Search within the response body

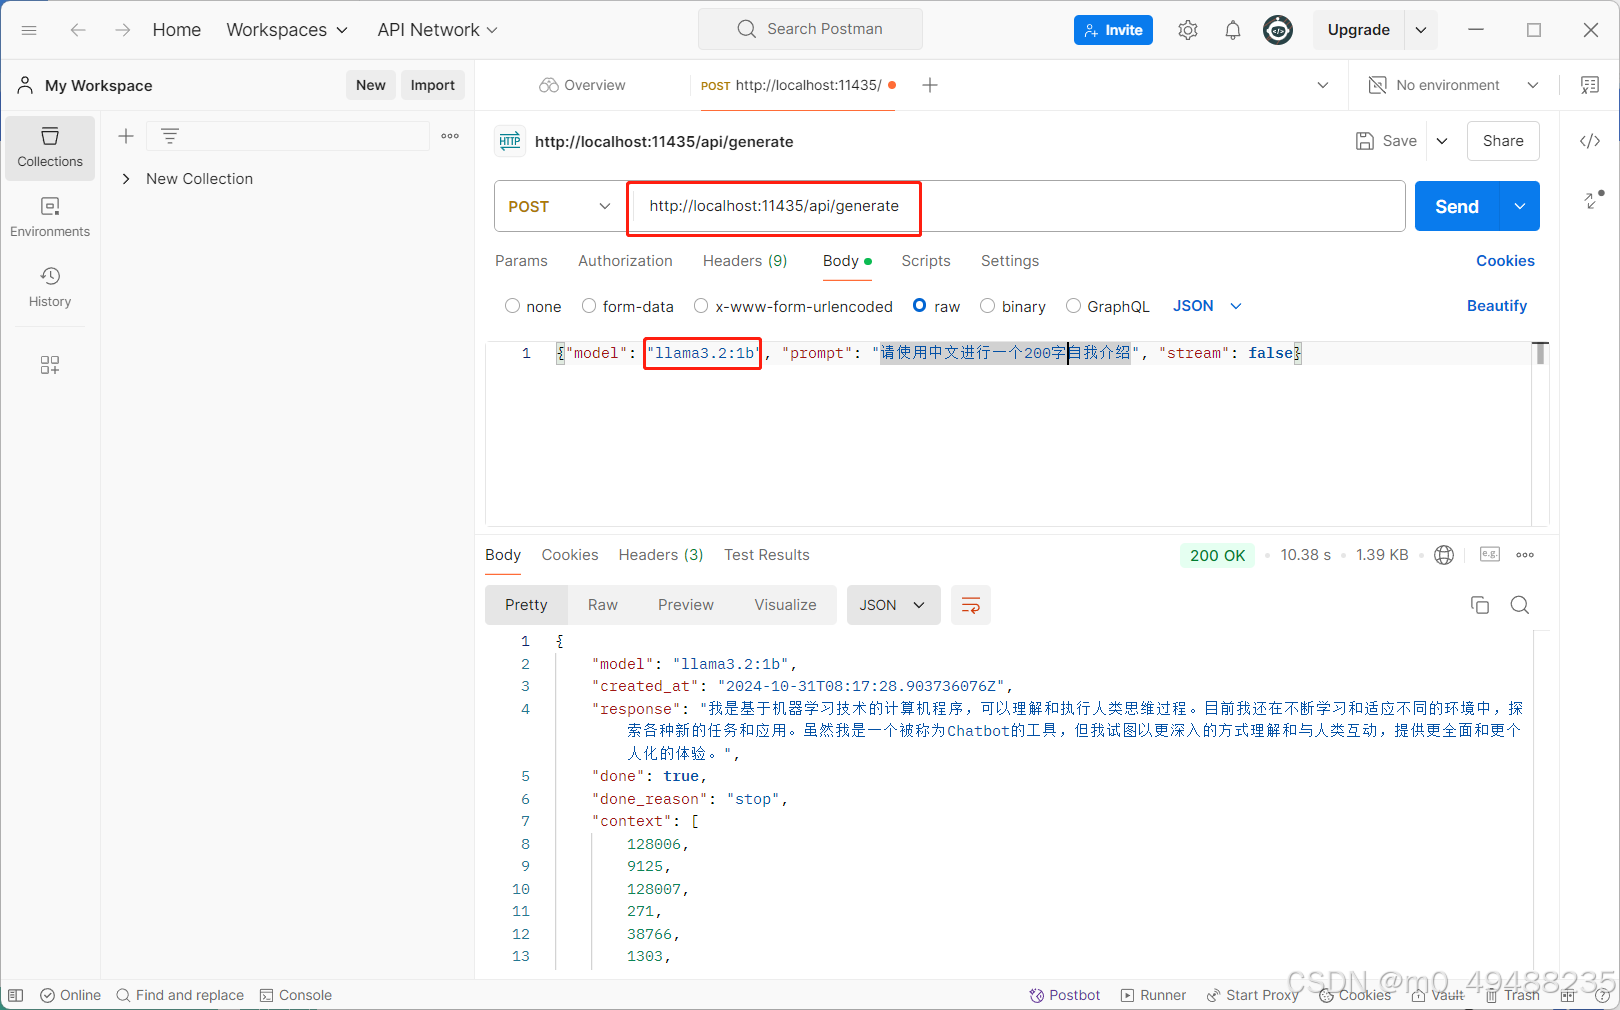1519,605
